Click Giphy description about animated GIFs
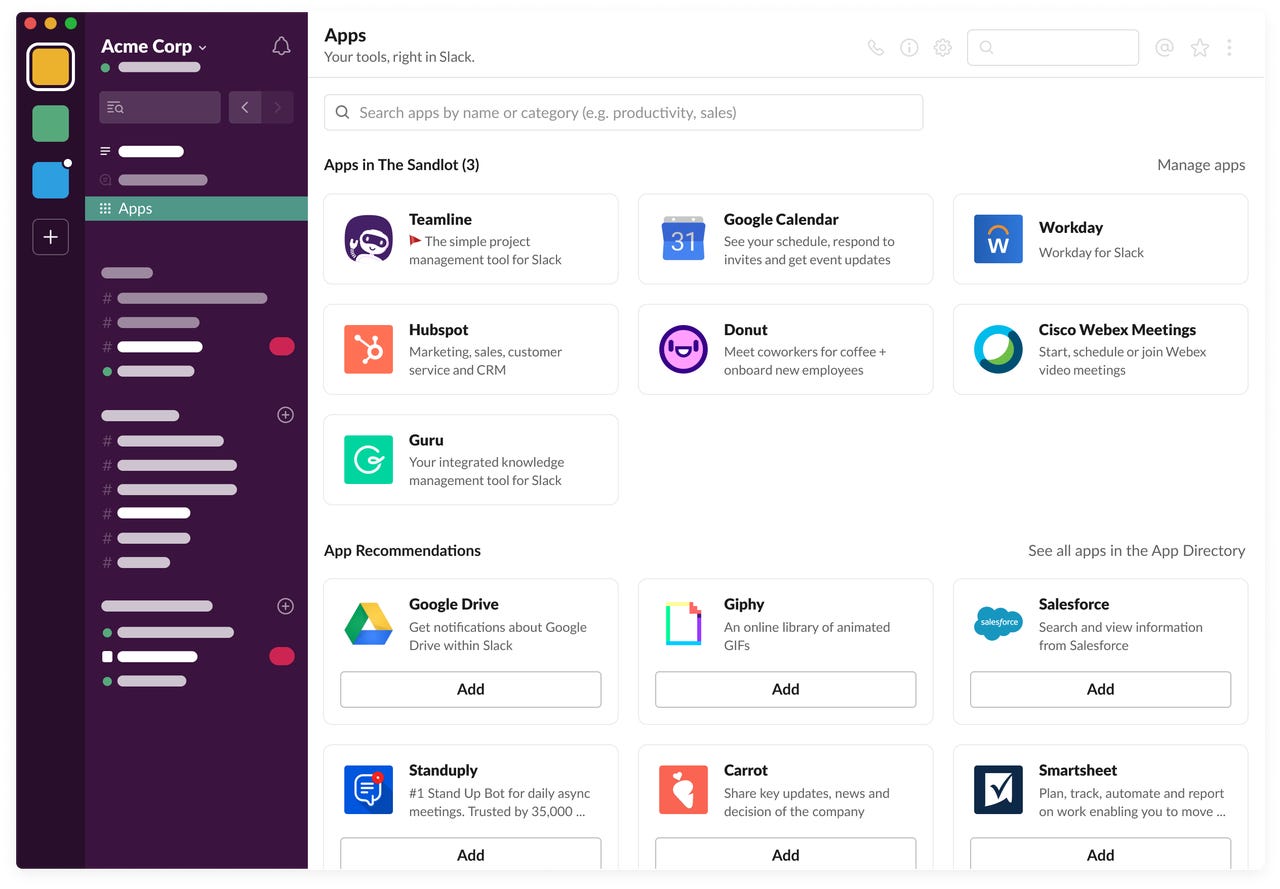 click(x=807, y=636)
